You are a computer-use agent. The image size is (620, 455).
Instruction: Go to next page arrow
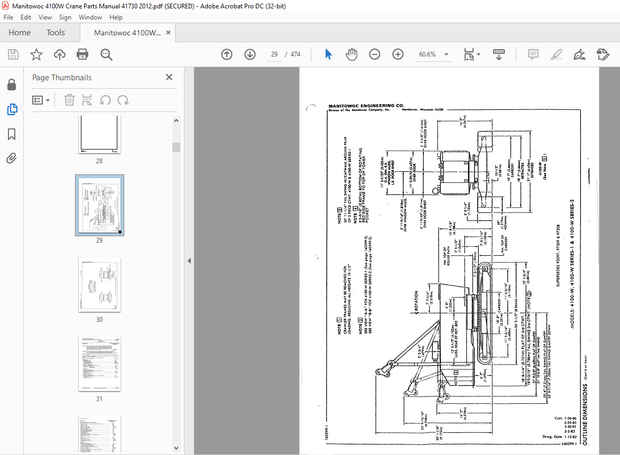250,54
